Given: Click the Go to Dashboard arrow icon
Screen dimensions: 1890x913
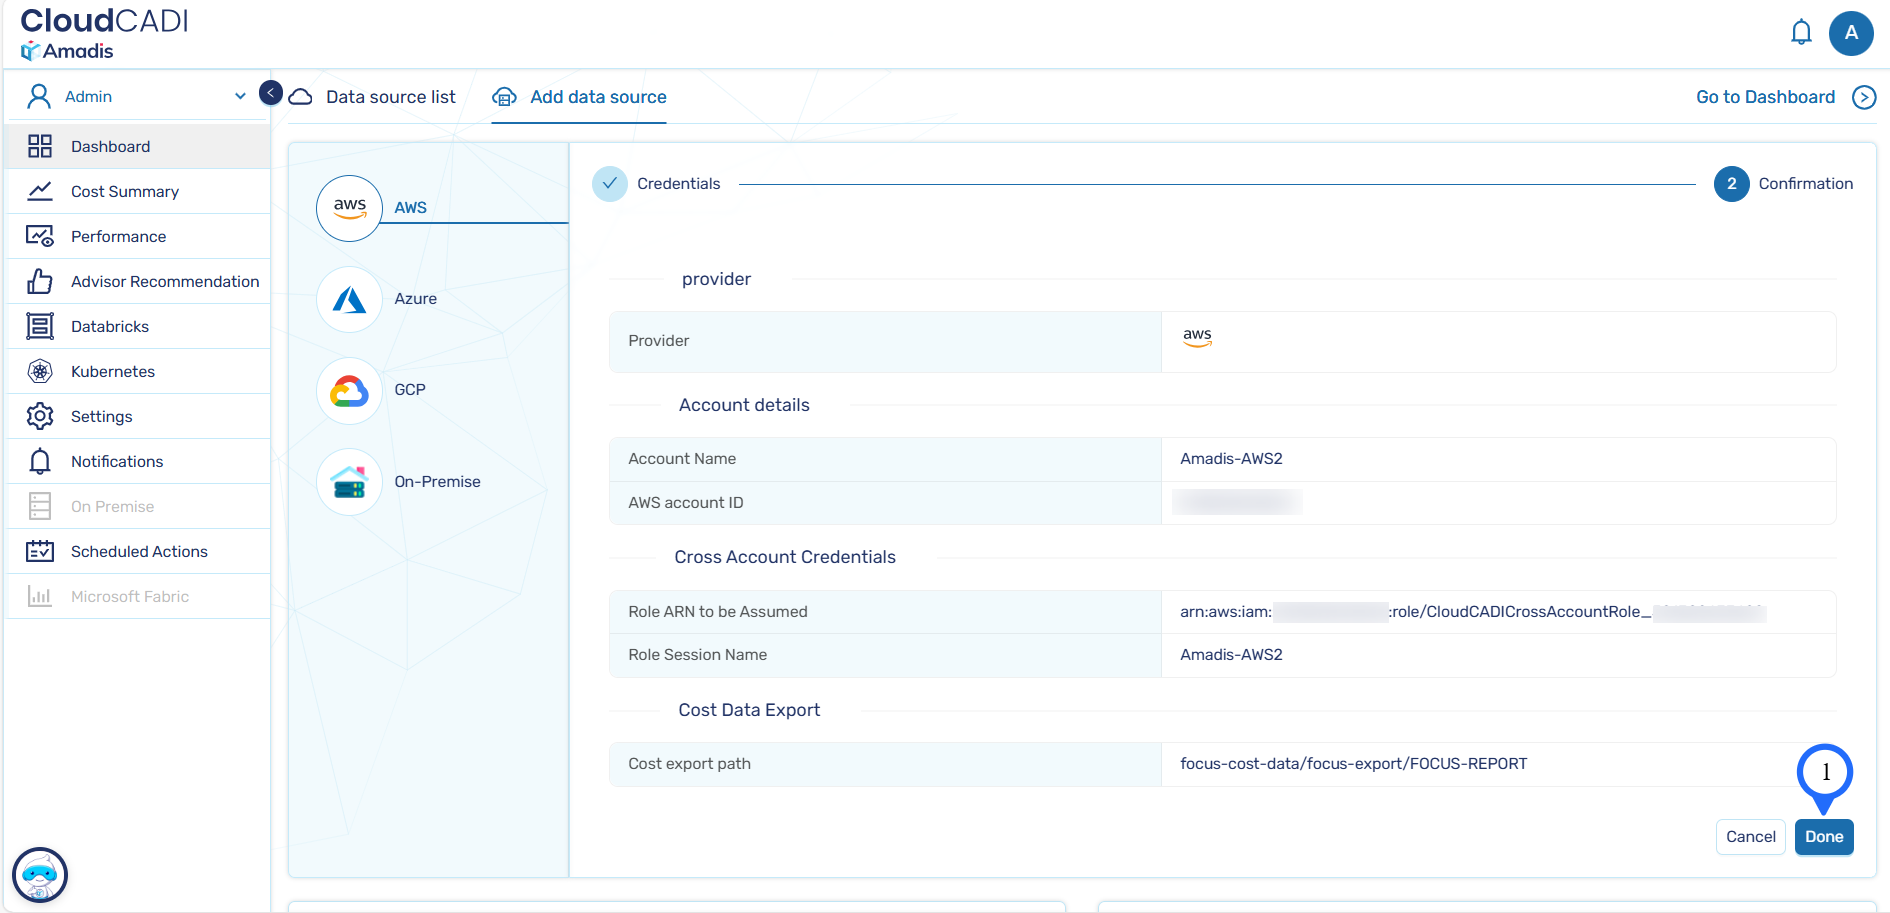Looking at the screenshot, I should [x=1864, y=97].
